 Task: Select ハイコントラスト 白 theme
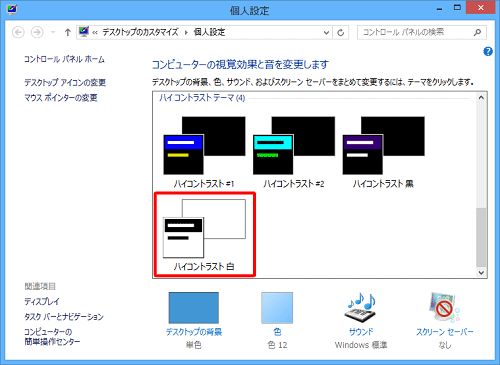pyautogui.click(x=204, y=234)
